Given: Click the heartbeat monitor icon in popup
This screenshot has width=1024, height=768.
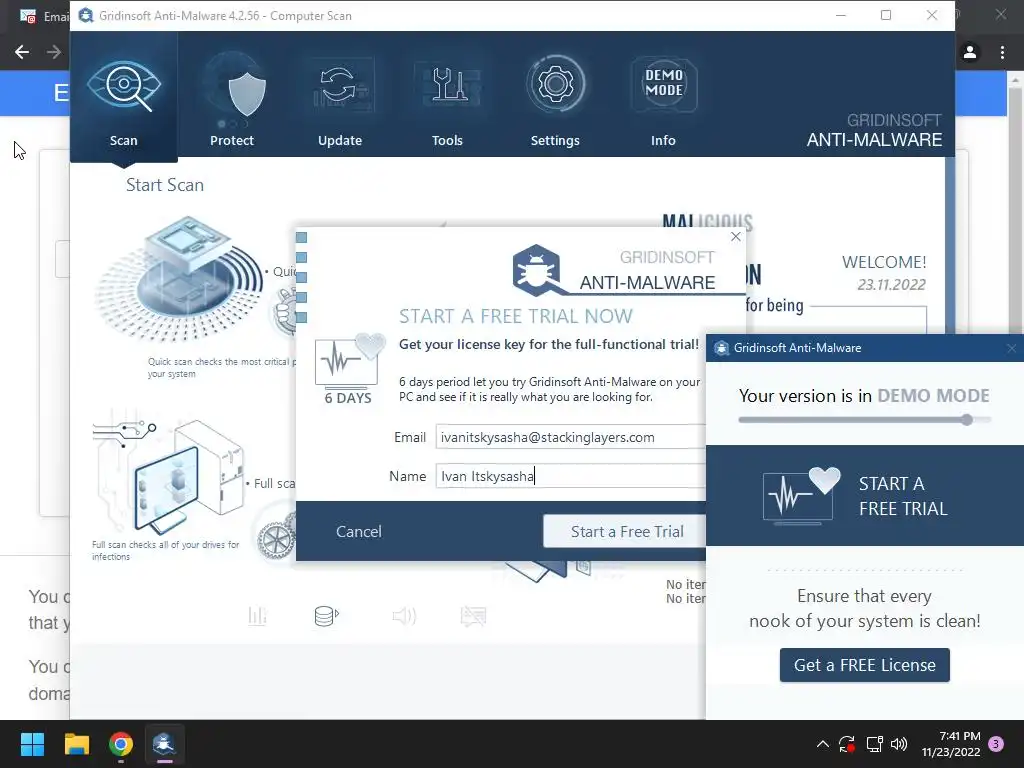Looking at the screenshot, I should coord(801,496).
